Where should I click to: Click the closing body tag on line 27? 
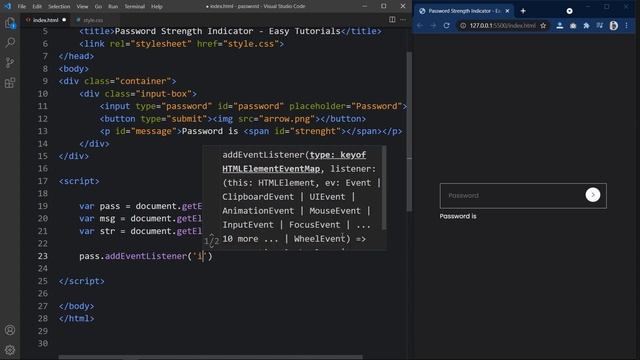(x=76, y=306)
